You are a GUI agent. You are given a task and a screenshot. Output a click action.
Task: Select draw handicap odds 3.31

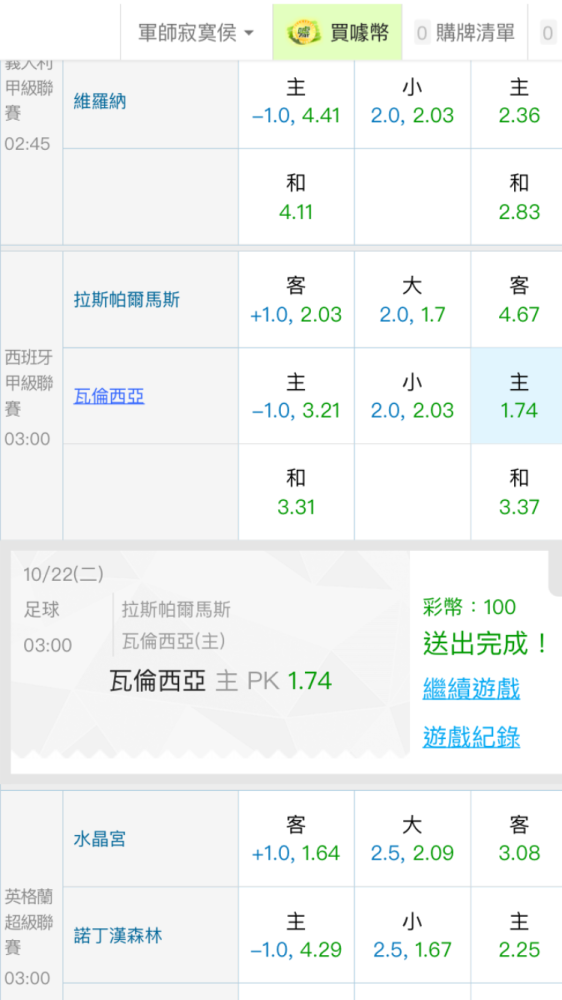(x=296, y=492)
